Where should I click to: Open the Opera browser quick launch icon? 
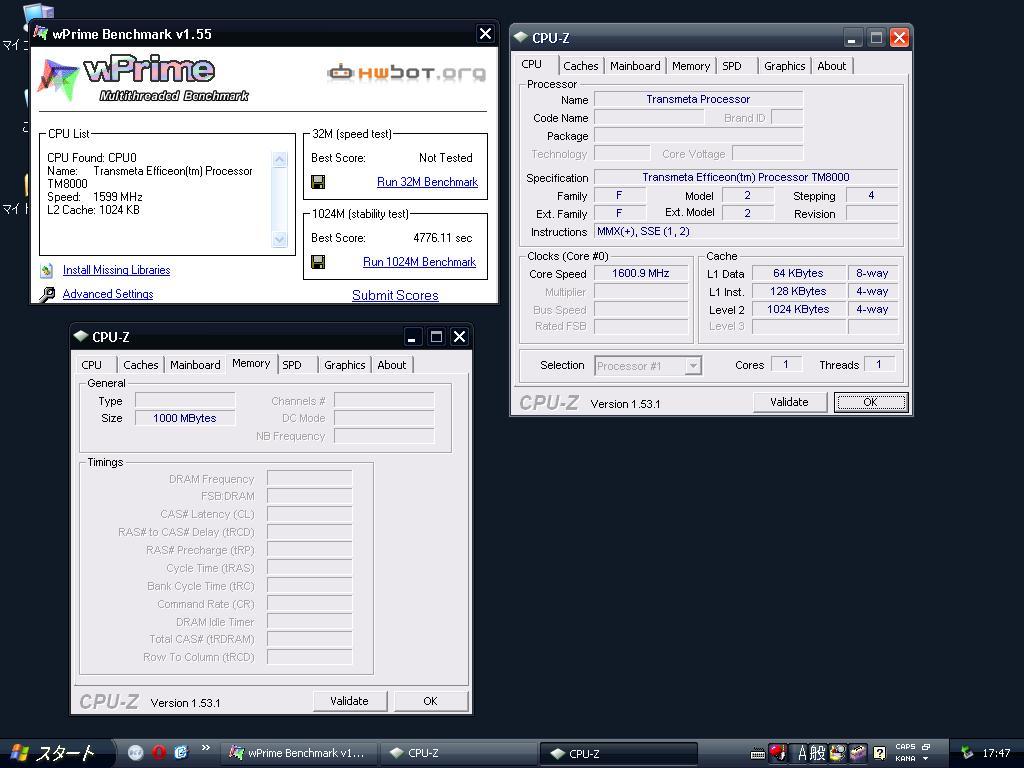[159, 752]
